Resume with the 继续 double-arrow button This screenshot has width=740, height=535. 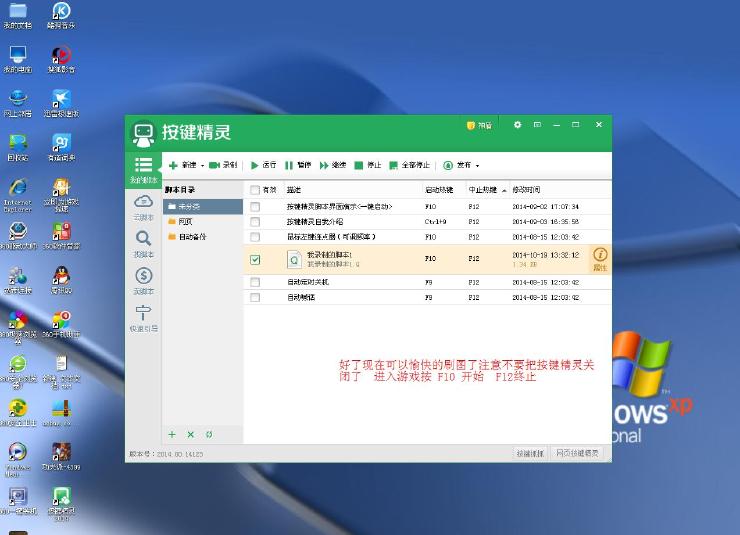pos(333,165)
